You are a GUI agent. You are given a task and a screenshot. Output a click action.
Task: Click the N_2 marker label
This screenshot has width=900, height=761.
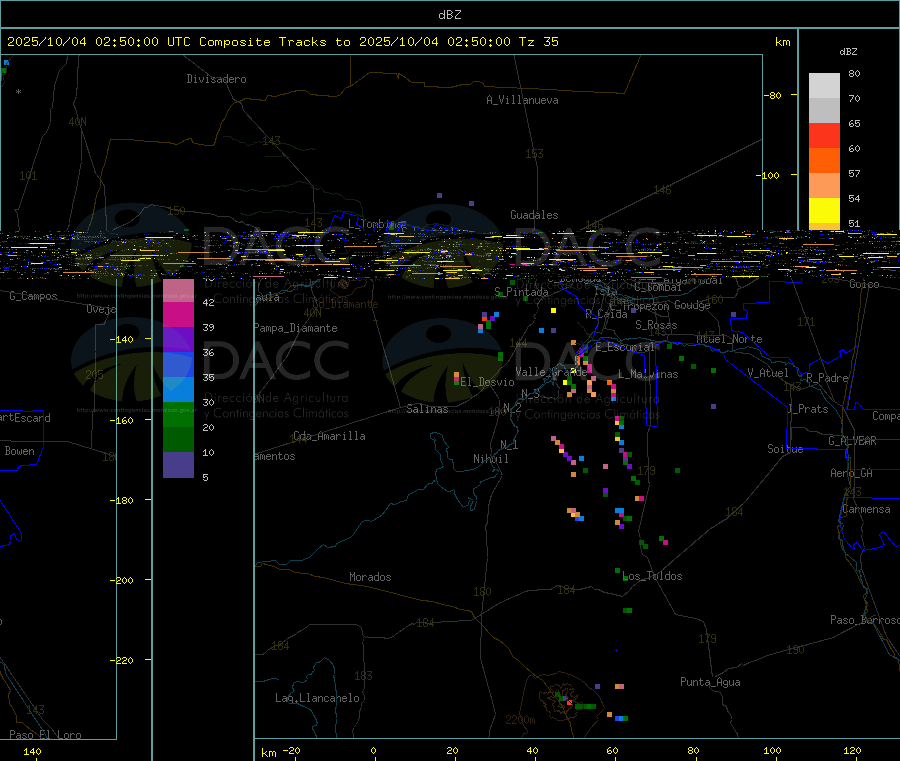512,407
